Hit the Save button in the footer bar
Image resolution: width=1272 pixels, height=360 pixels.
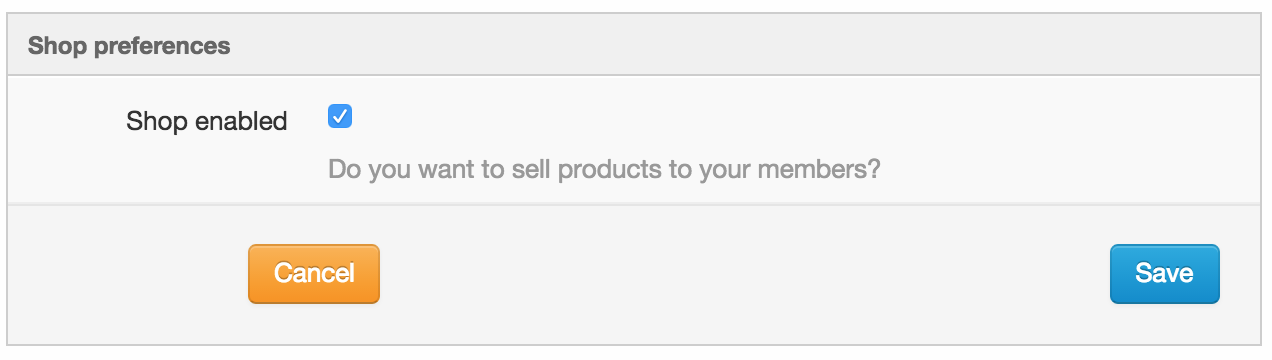tap(1164, 273)
